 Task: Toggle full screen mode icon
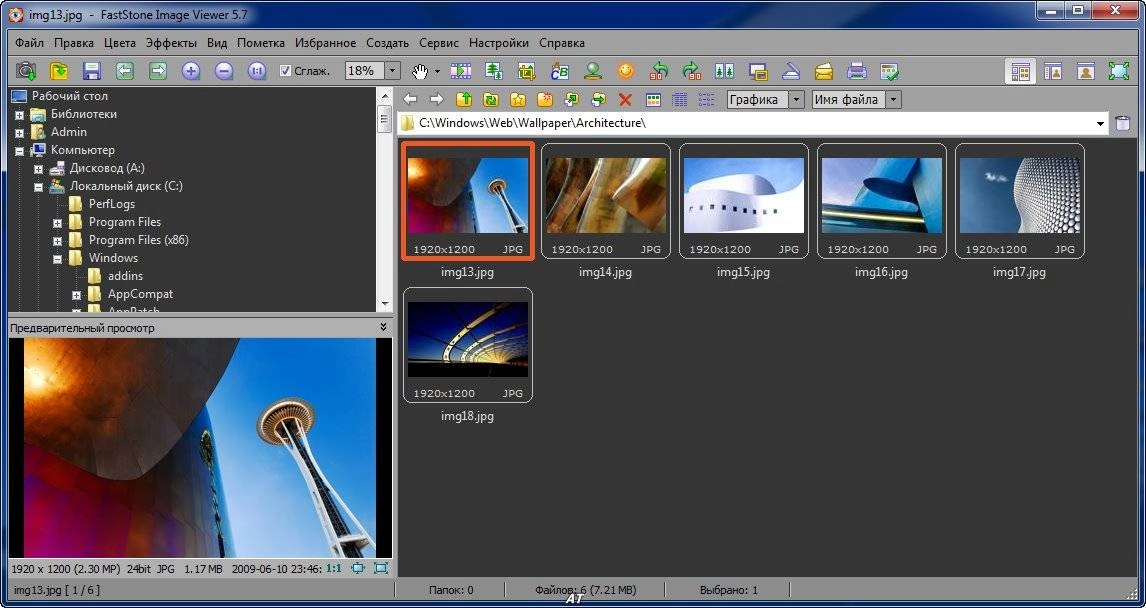pos(1119,71)
